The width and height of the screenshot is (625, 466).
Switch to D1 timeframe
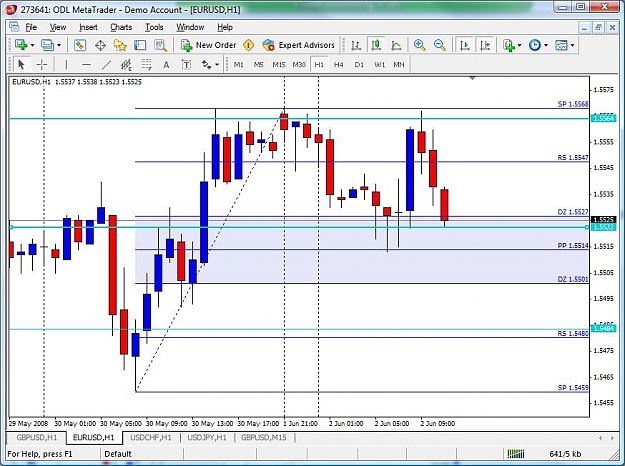359,65
